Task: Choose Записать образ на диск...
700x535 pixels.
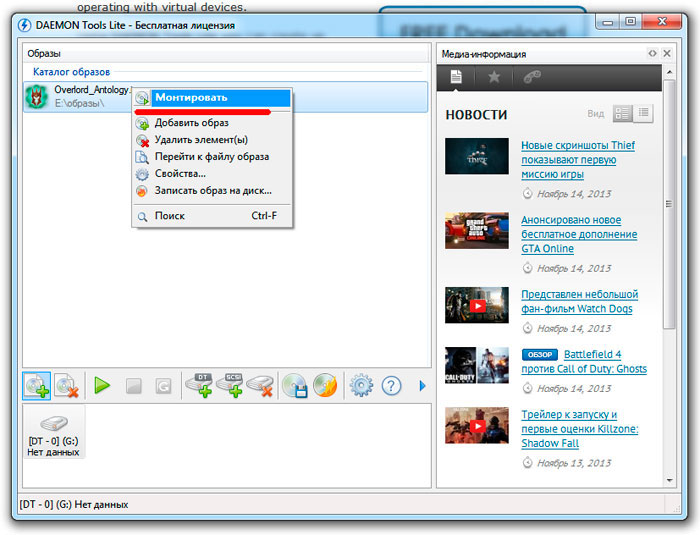Action: (212, 191)
